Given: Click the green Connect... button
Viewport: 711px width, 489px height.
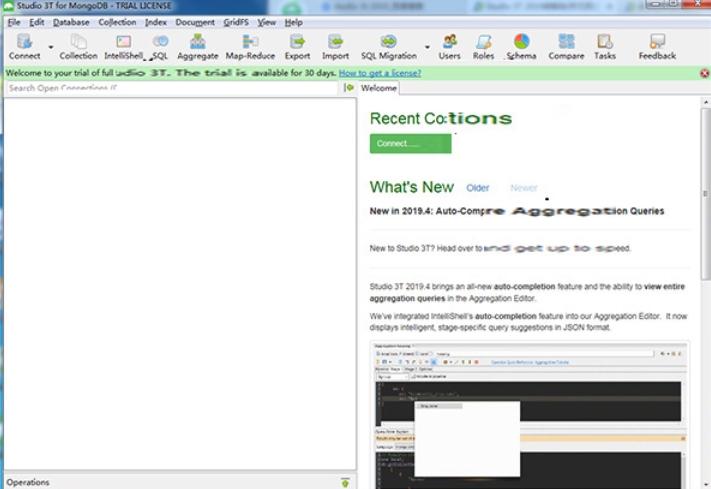Looking at the screenshot, I should pyautogui.click(x=410, y=144).
